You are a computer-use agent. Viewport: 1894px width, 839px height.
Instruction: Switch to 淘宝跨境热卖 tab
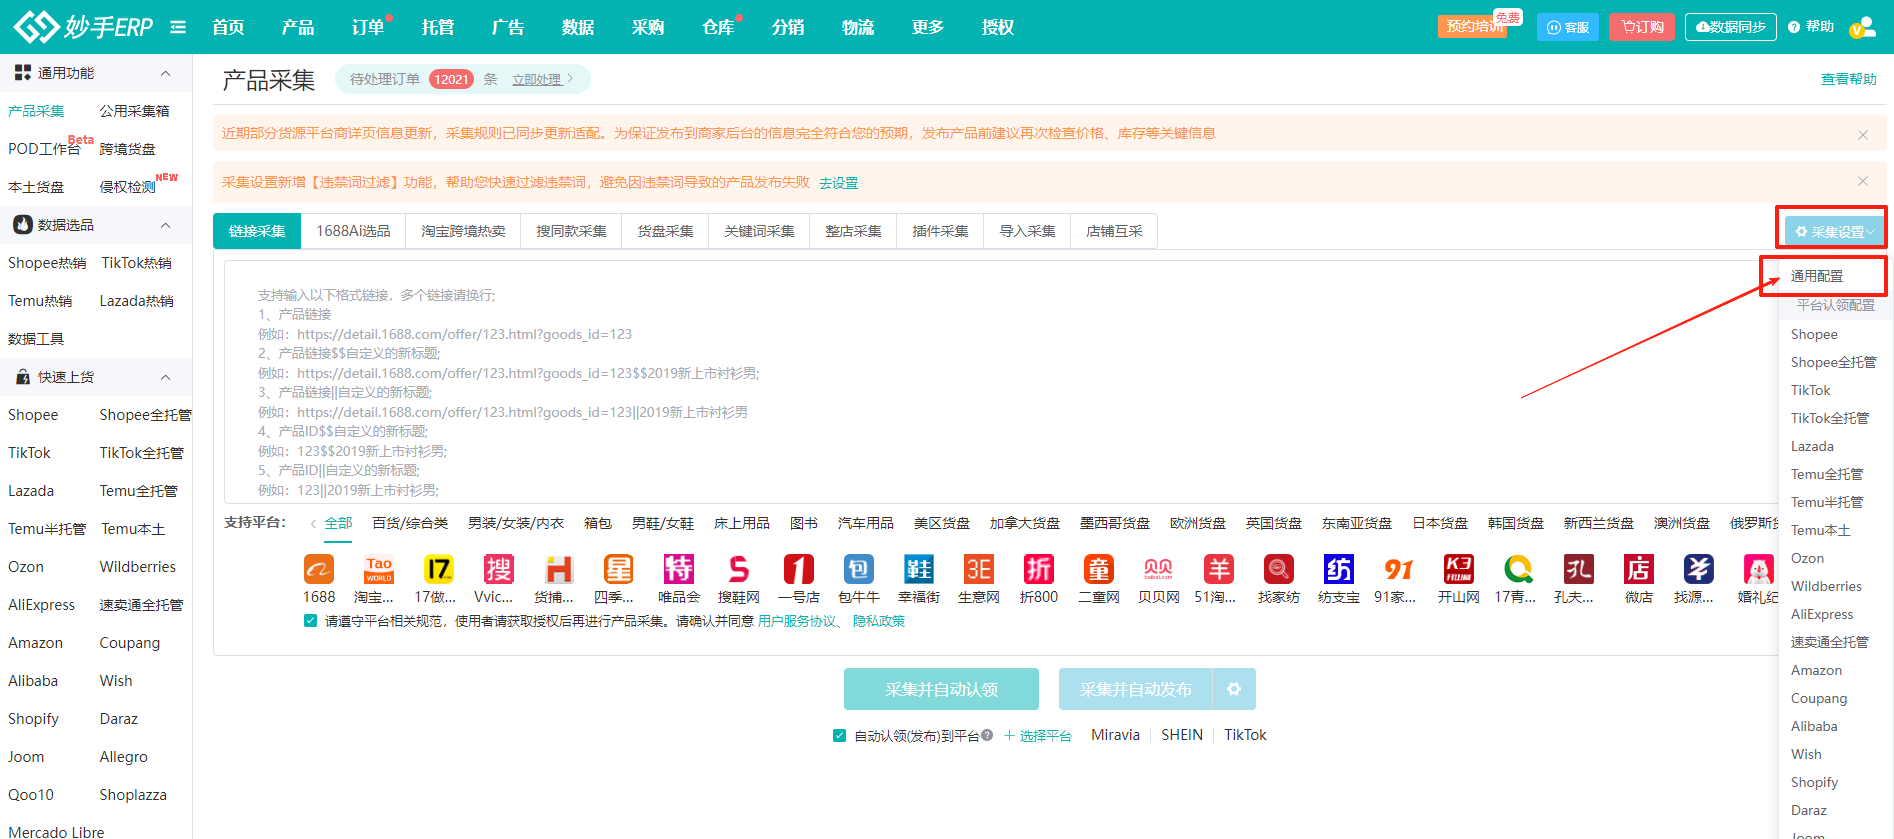tap(463, 231)
